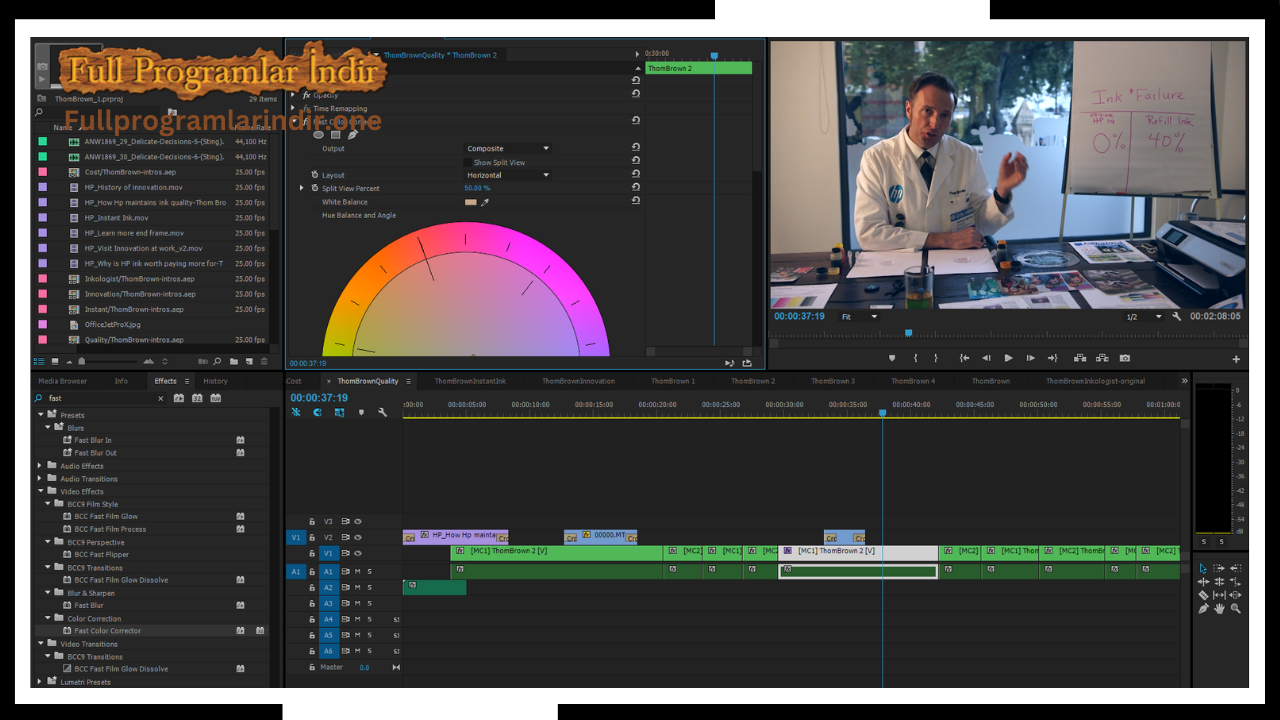Open ThomBrownInstantInk sequence tab
1280x720 pixels.
470,381
